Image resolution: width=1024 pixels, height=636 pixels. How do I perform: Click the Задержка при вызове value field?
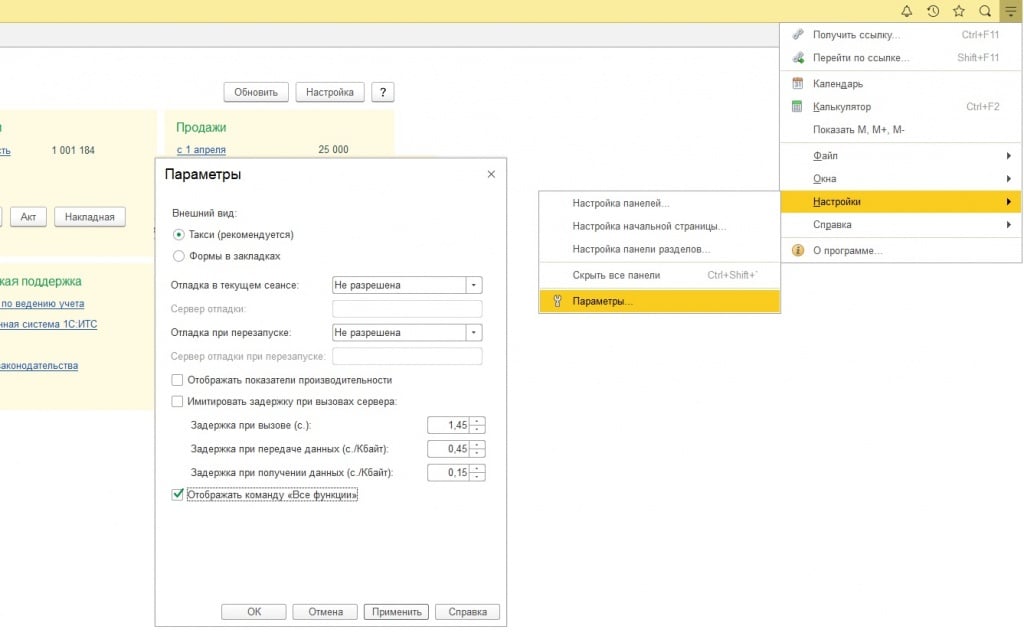tap(448, 425)
